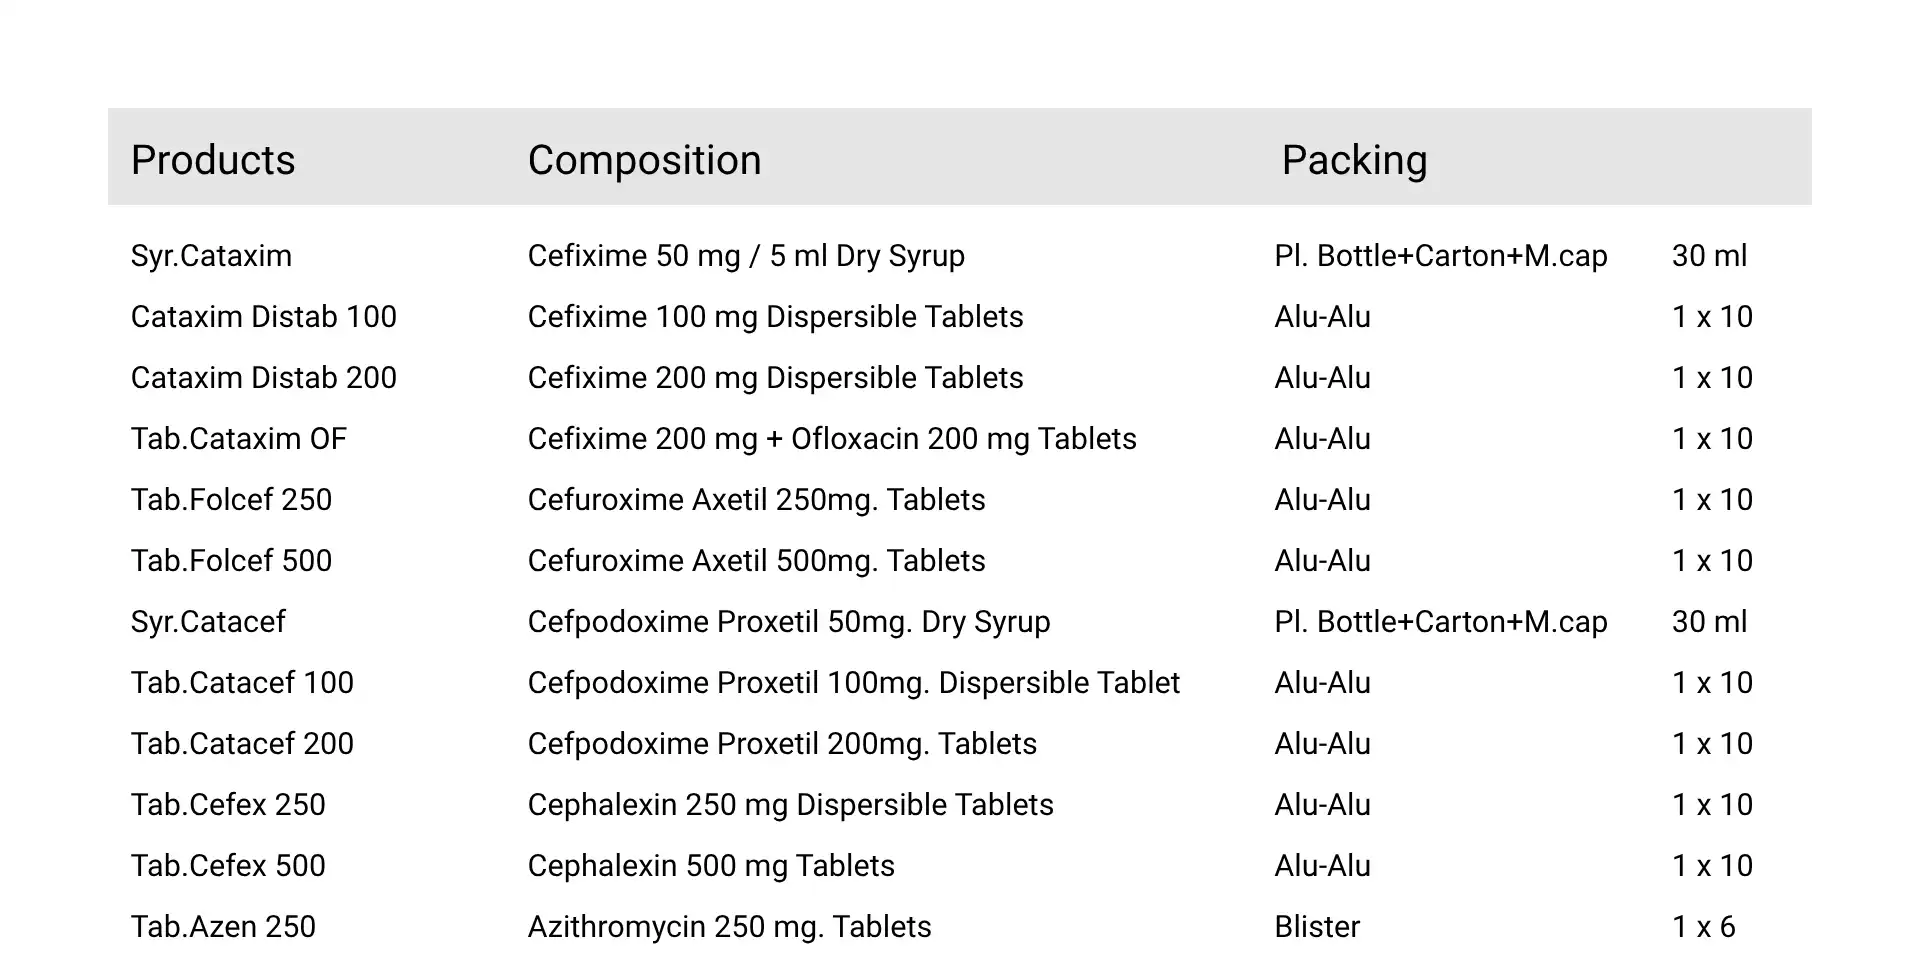Click Tab.Azen 250 product name
The height and width of the screenshot is (956, 1920).
click(x=223, y=927)
